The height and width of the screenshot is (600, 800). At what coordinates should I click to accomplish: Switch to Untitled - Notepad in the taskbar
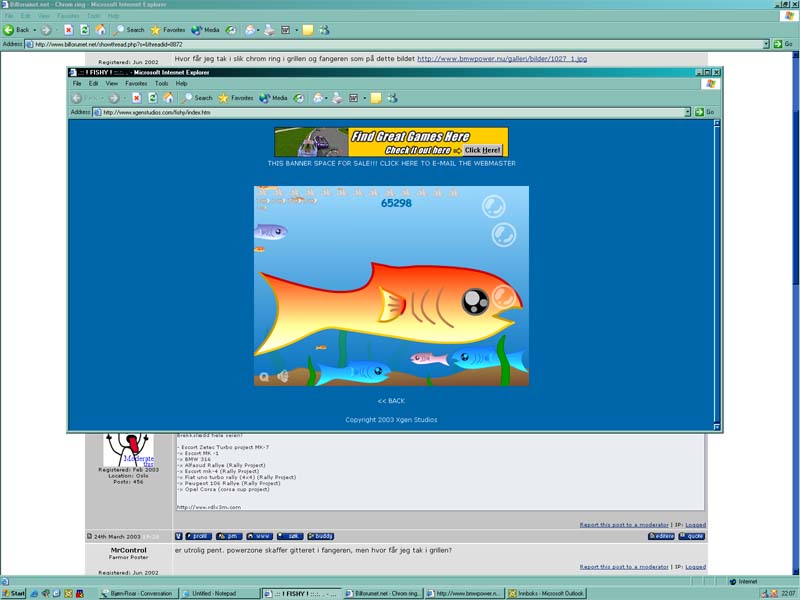[x=217, y=593]
